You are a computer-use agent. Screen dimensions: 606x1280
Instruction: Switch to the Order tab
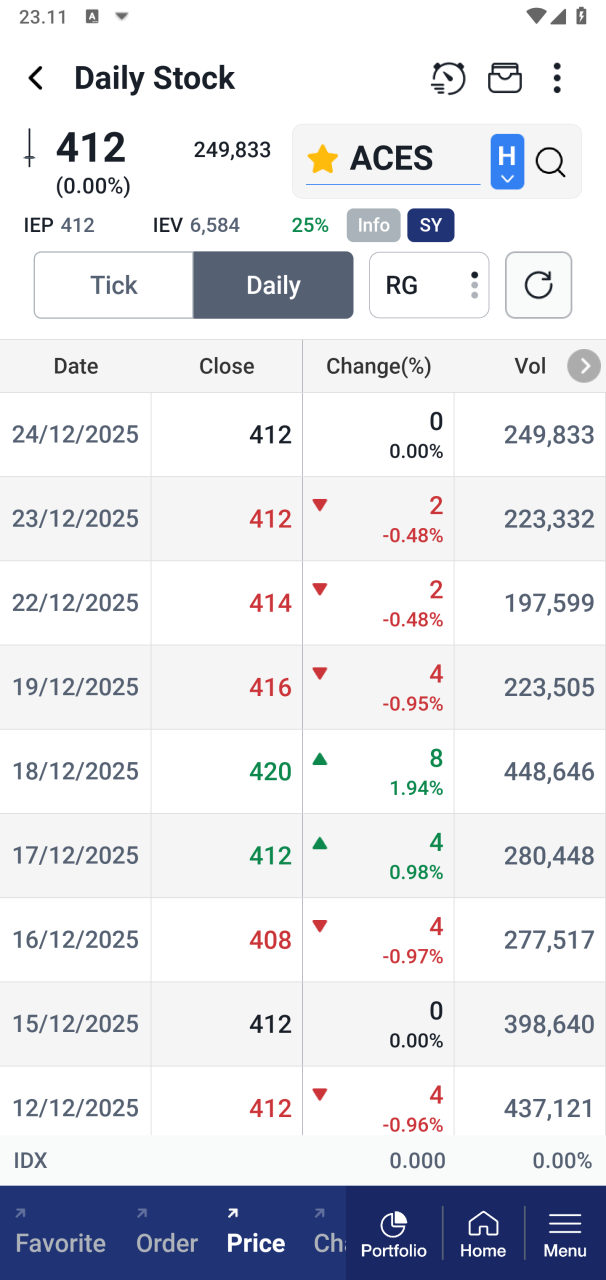click(x=167, y=1242)
